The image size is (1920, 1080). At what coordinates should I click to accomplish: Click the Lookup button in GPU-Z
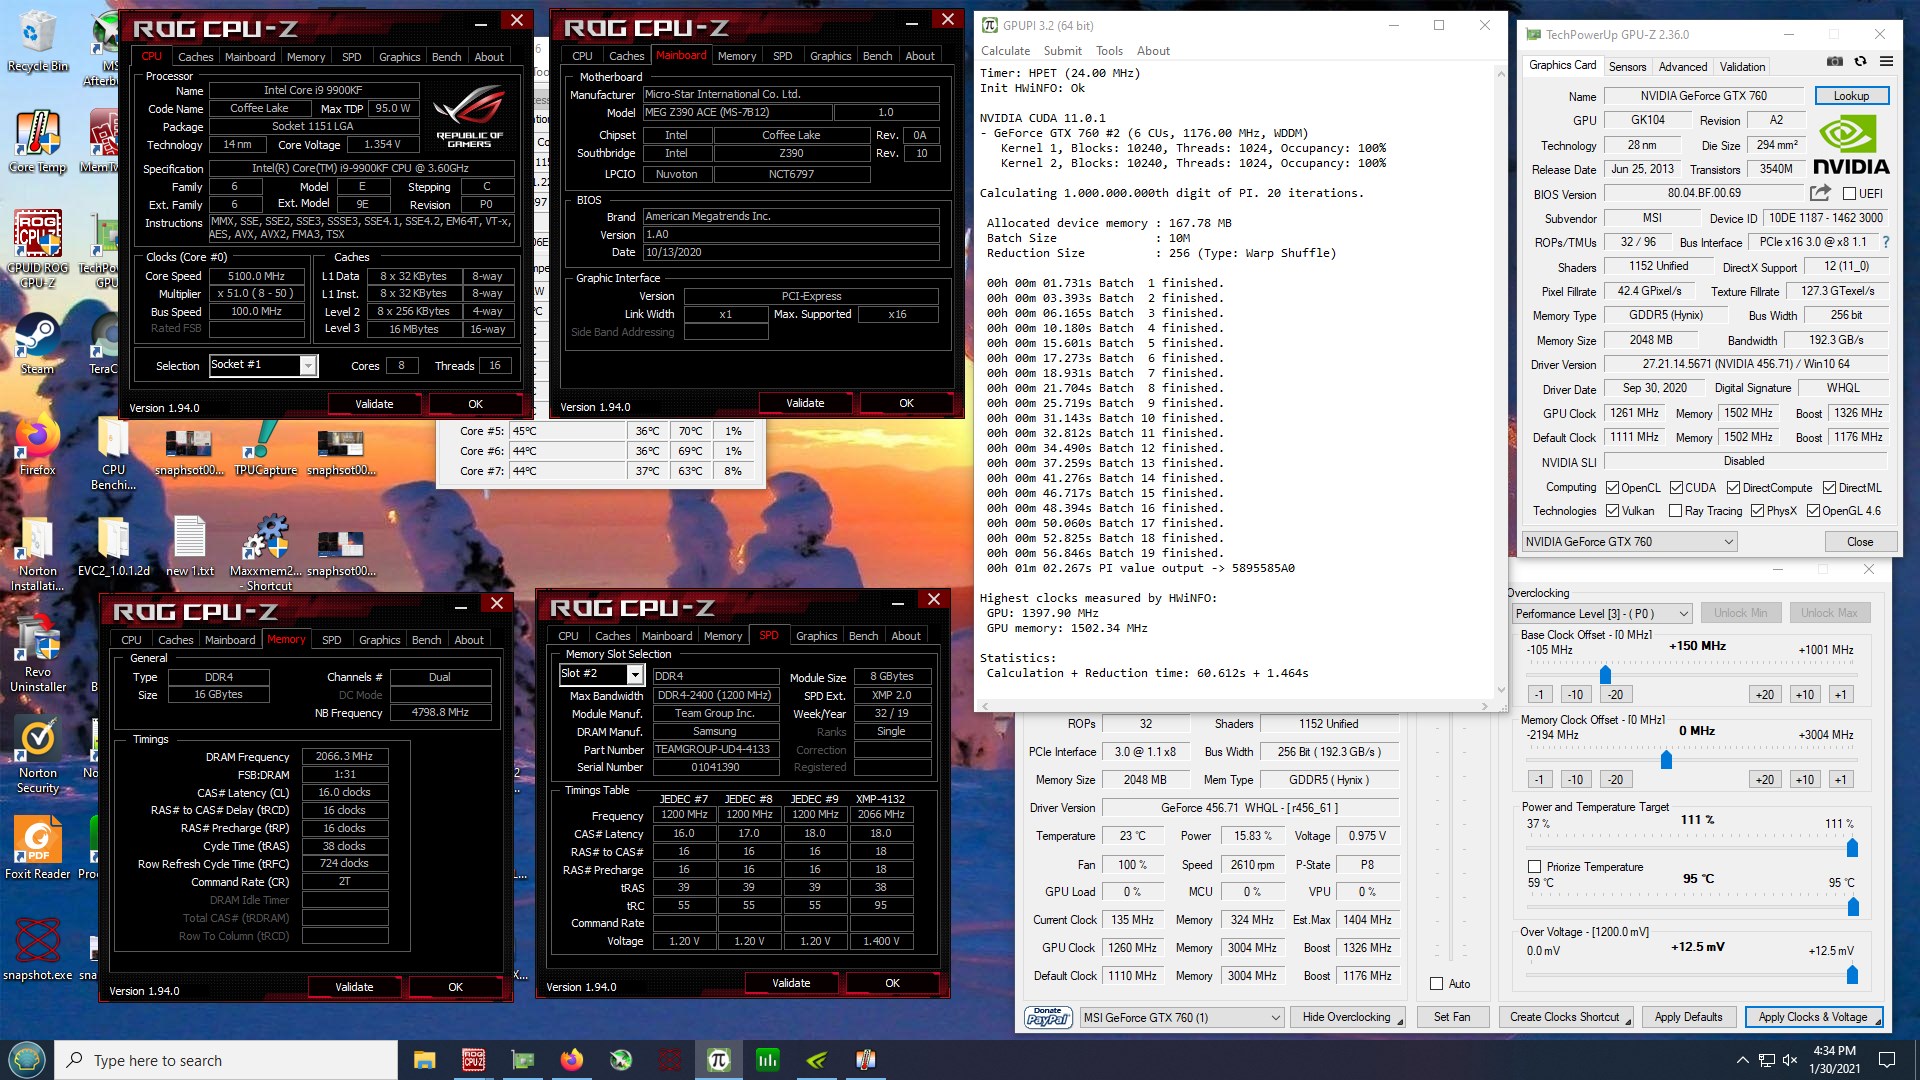1851,96
